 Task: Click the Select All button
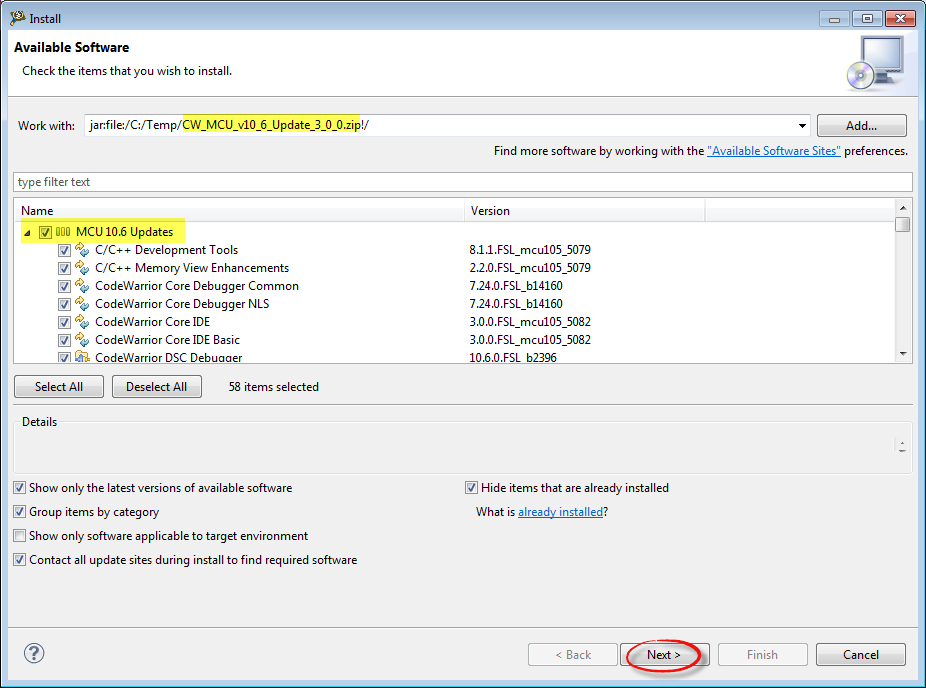click(x=59, y=387)
